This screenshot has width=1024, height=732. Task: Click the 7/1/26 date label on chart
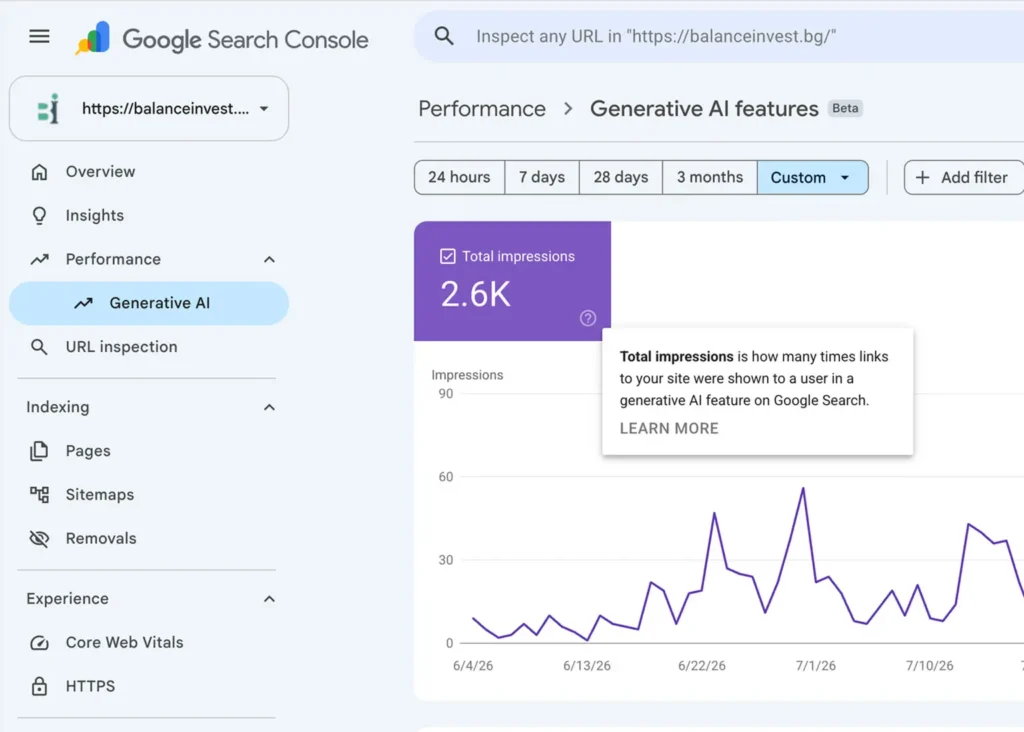coord(816,665)
